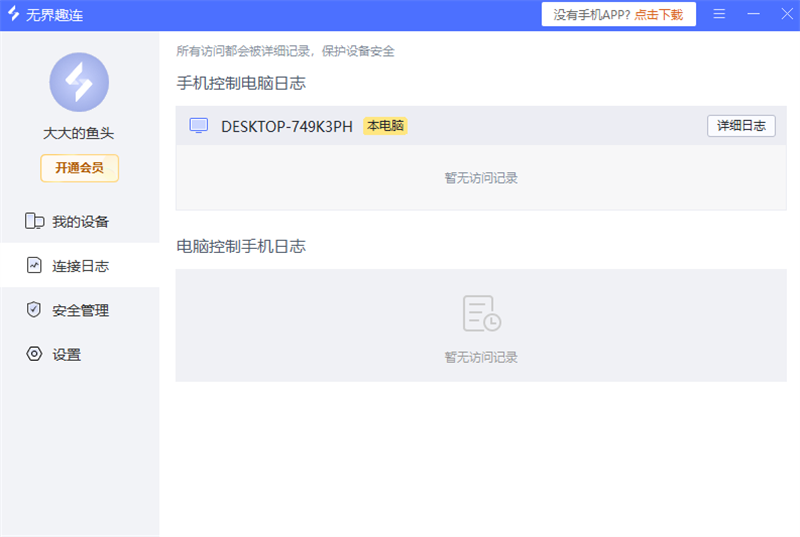Open 详细日志 for DESKTOP-749K3PH

coord(741,126)
